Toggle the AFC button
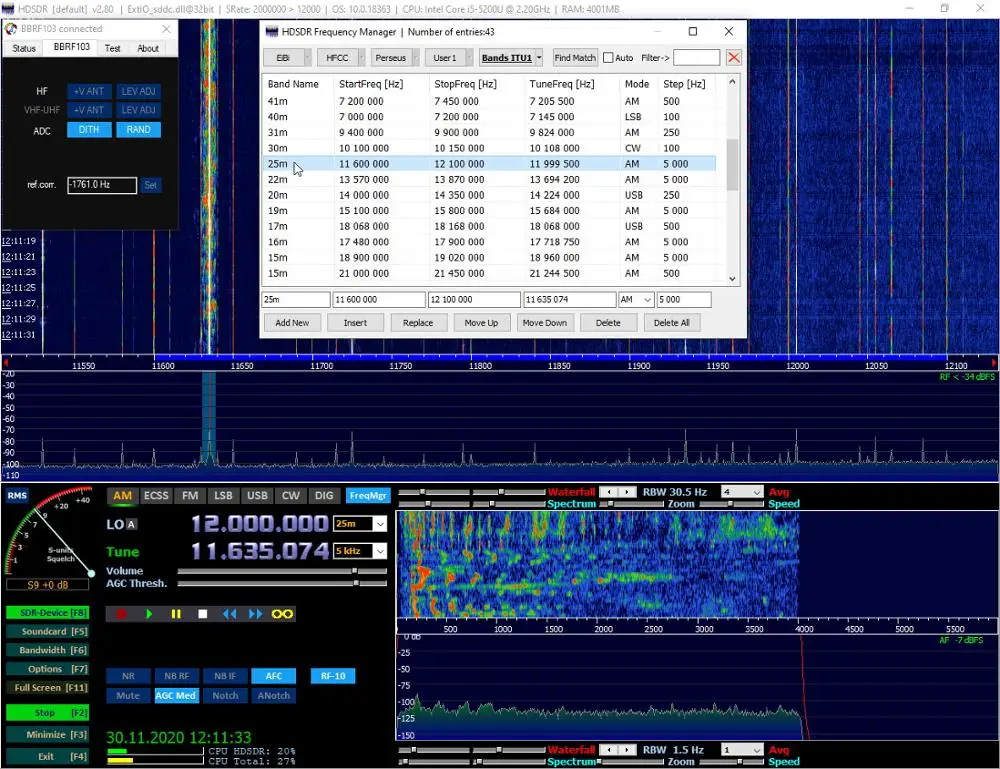 pyautogui.click(x=273, y=676)
